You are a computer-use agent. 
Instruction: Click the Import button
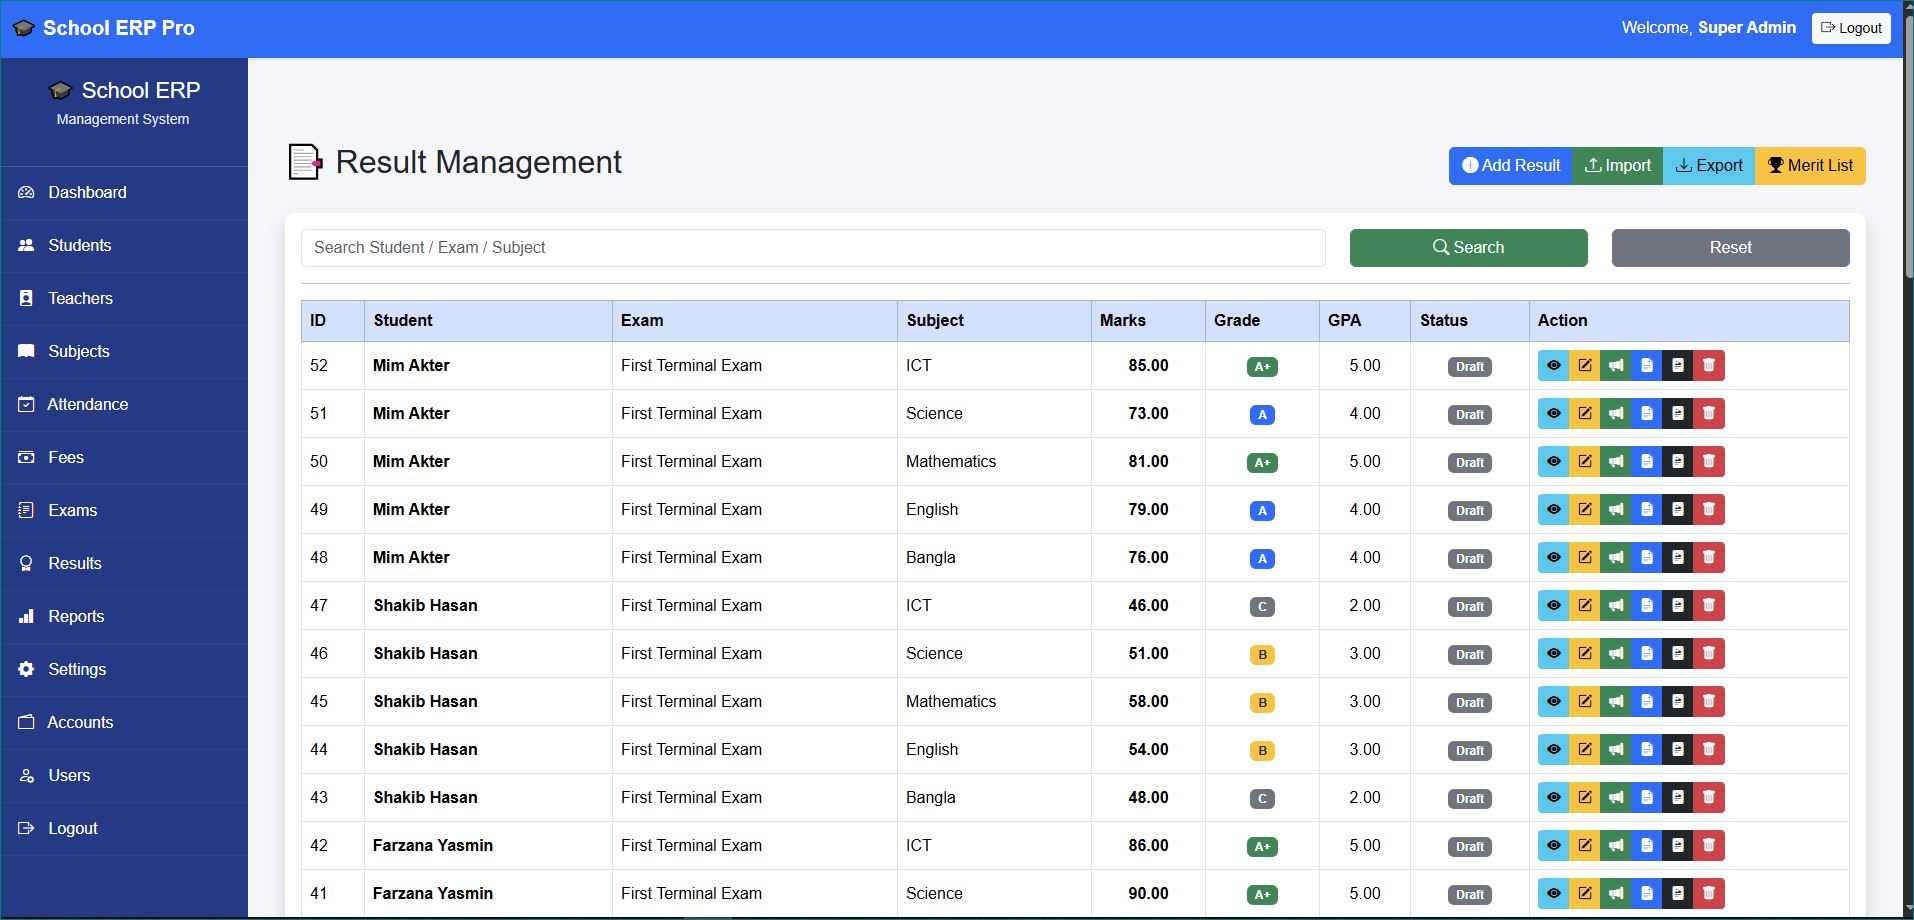point(1617,166)
